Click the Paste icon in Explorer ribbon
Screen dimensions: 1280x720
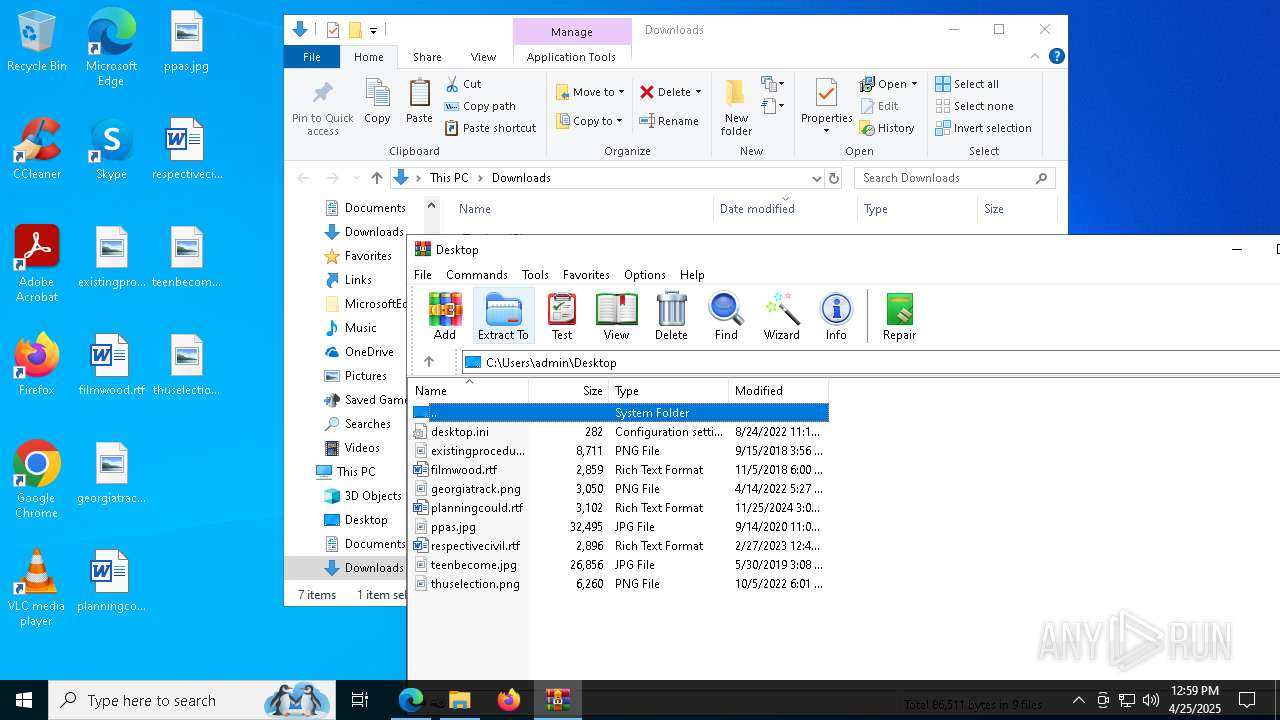tap(419, 102)
